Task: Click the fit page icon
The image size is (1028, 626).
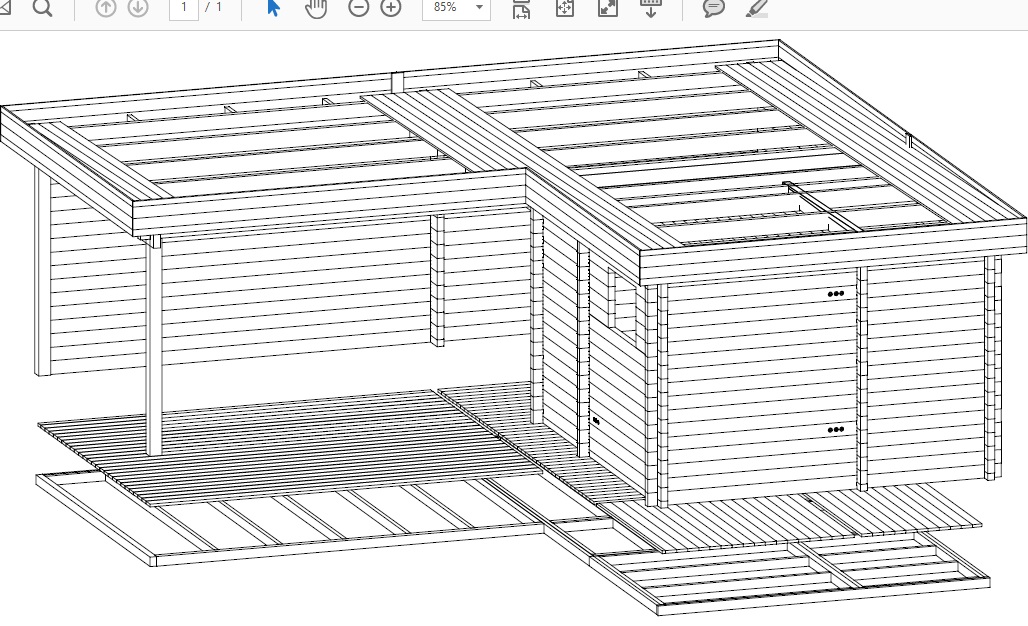Action: coord(564,8)
